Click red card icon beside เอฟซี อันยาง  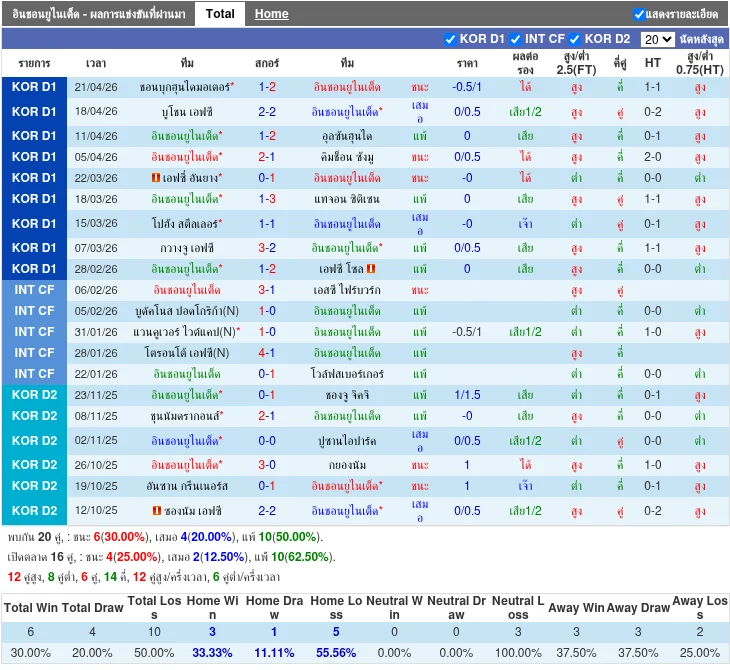click(x=156, y=178)
